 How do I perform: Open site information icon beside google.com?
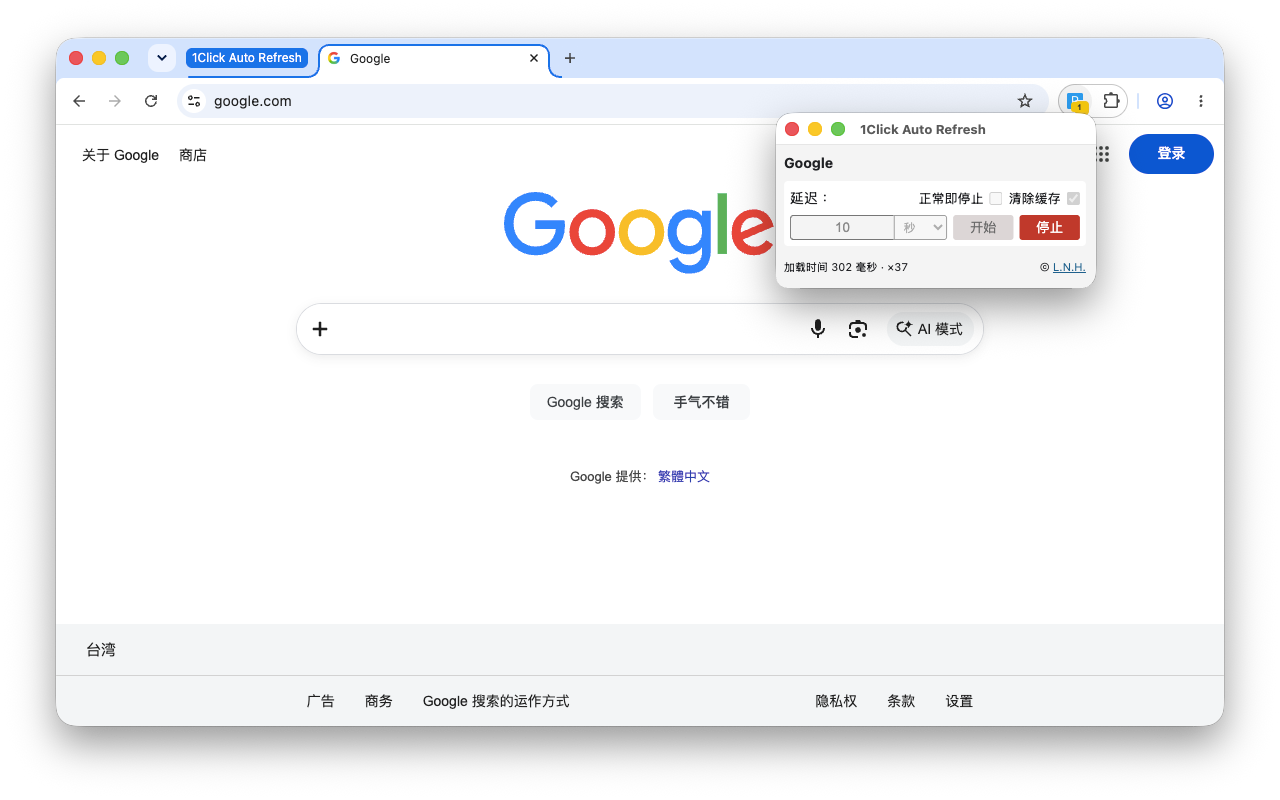tap(195, 101)
